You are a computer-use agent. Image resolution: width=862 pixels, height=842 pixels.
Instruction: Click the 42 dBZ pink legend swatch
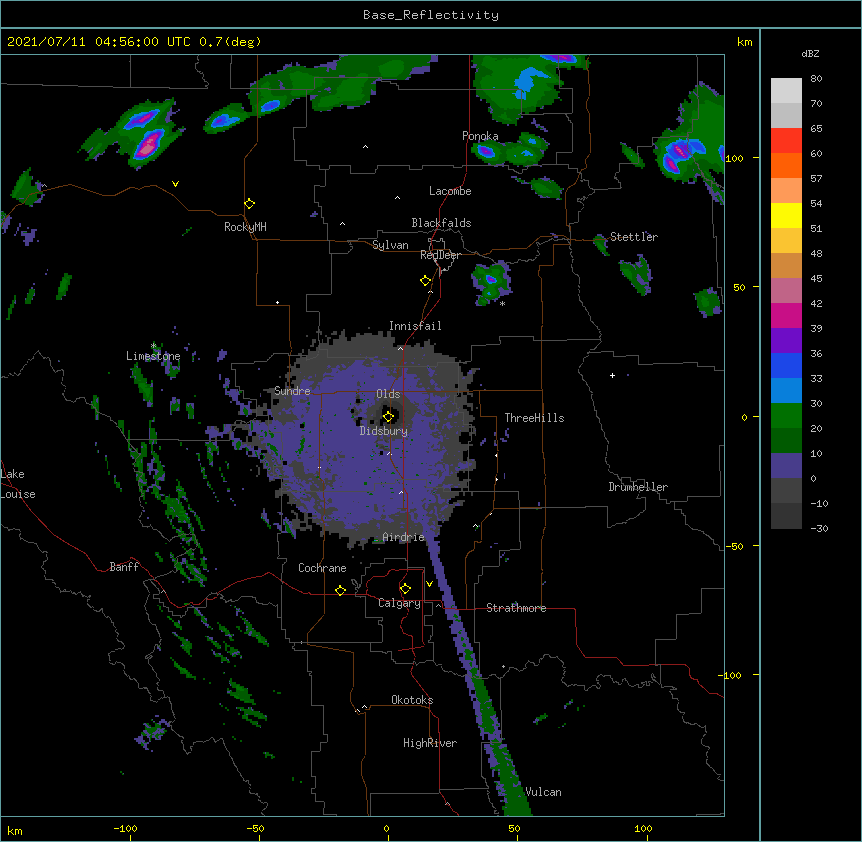pos(786,315)
